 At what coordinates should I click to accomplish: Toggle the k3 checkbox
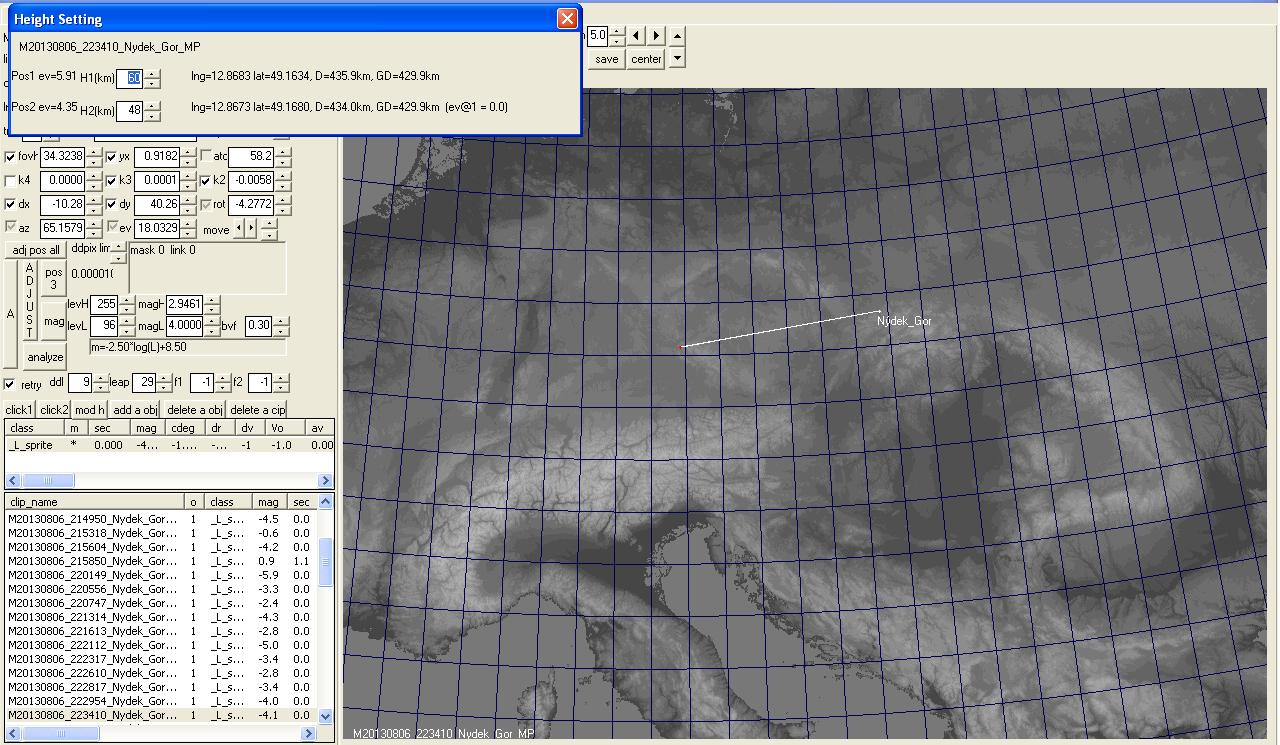(x=112, y=181)
